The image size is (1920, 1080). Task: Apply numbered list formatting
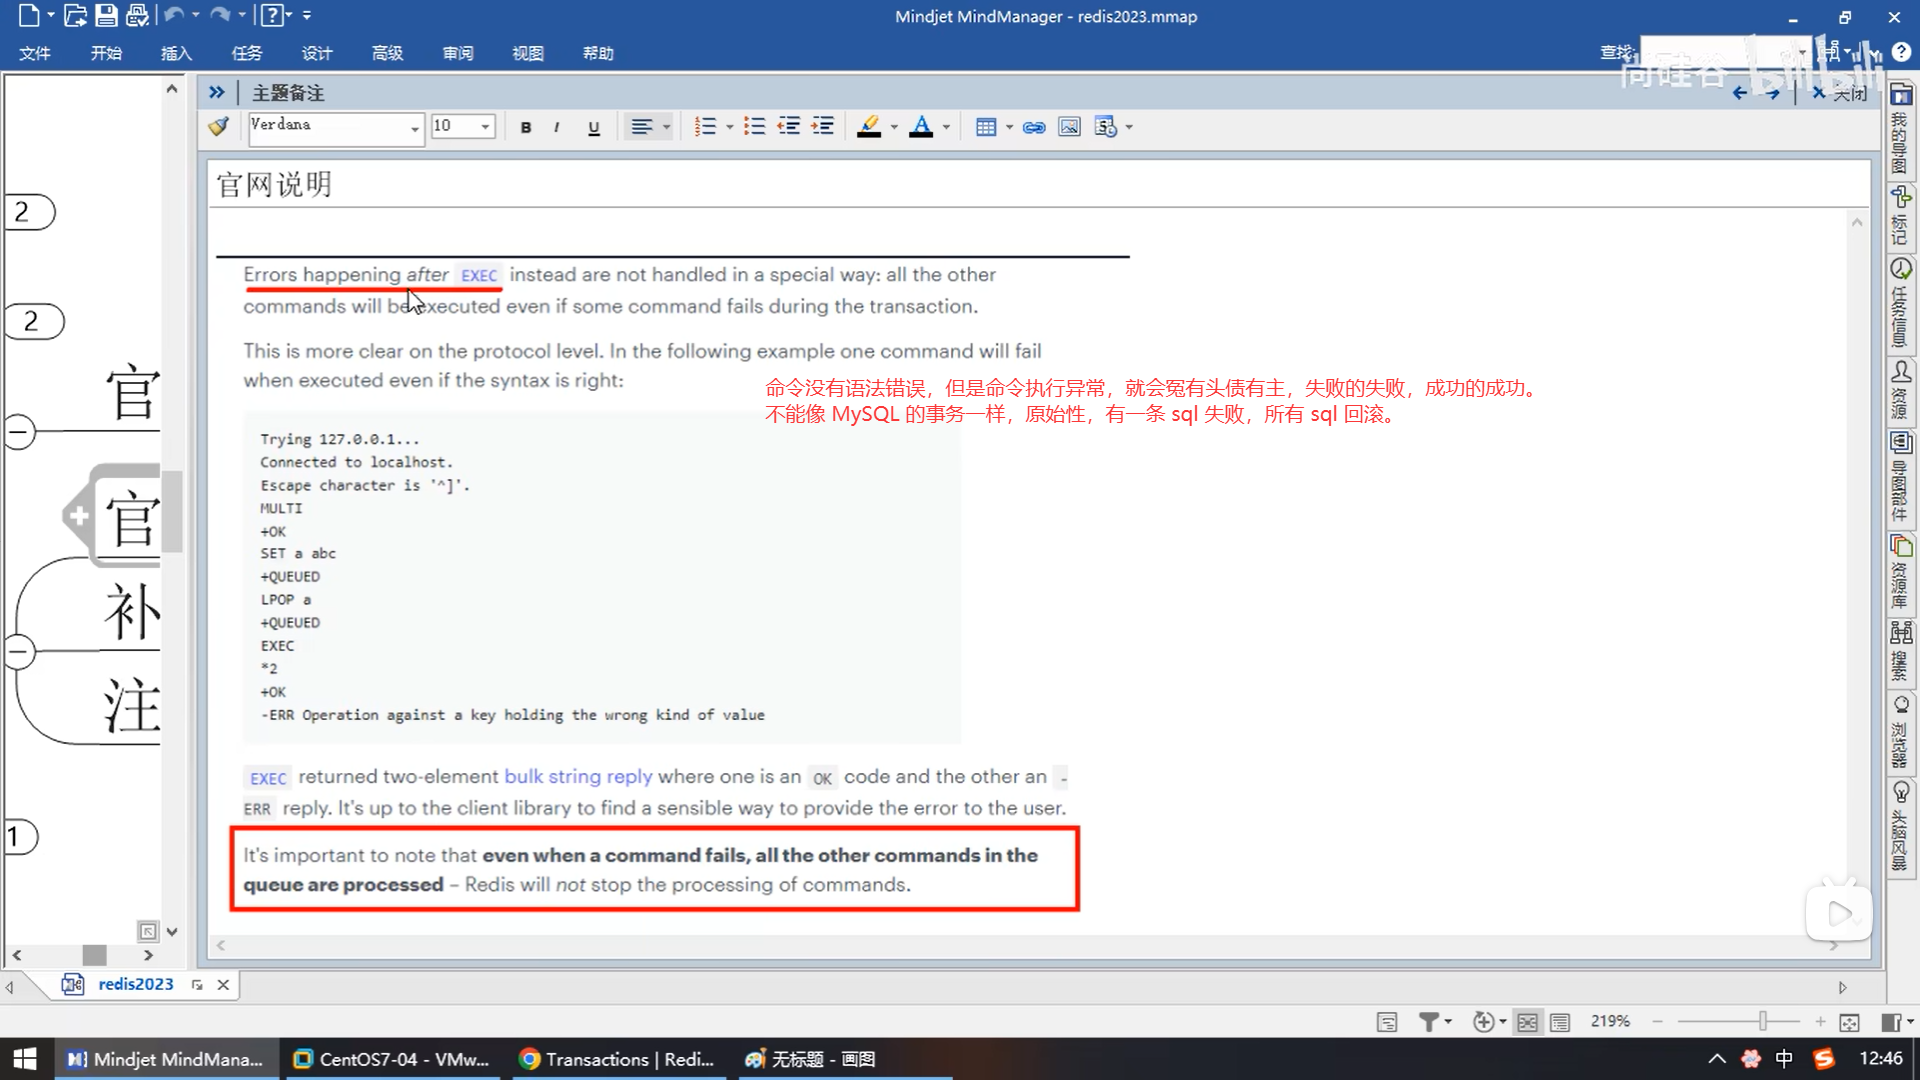point(705,127)
